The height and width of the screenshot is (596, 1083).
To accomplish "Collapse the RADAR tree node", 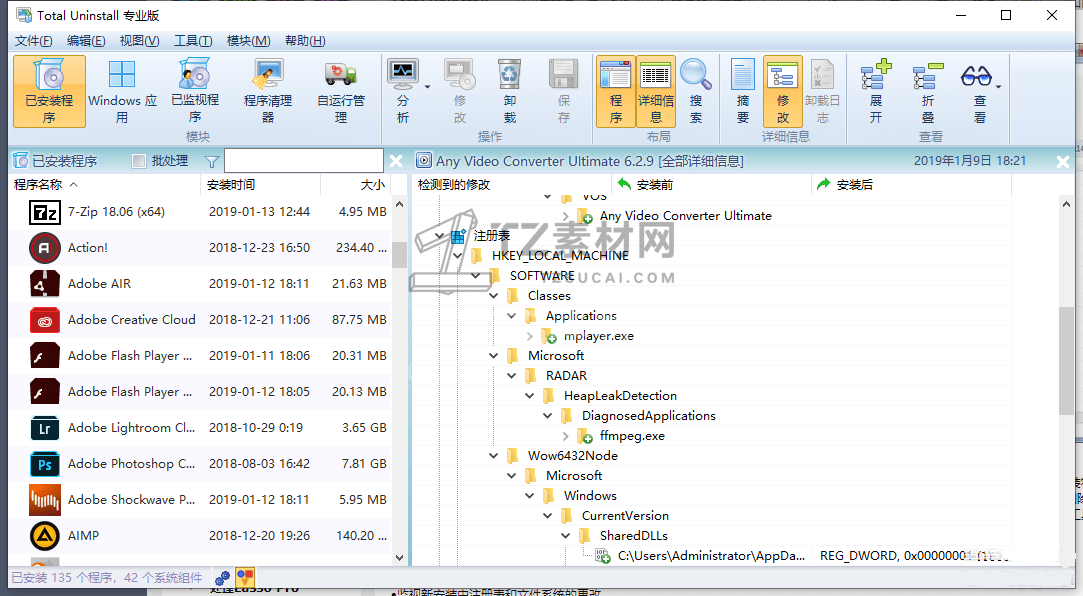I will pos(511,376).
